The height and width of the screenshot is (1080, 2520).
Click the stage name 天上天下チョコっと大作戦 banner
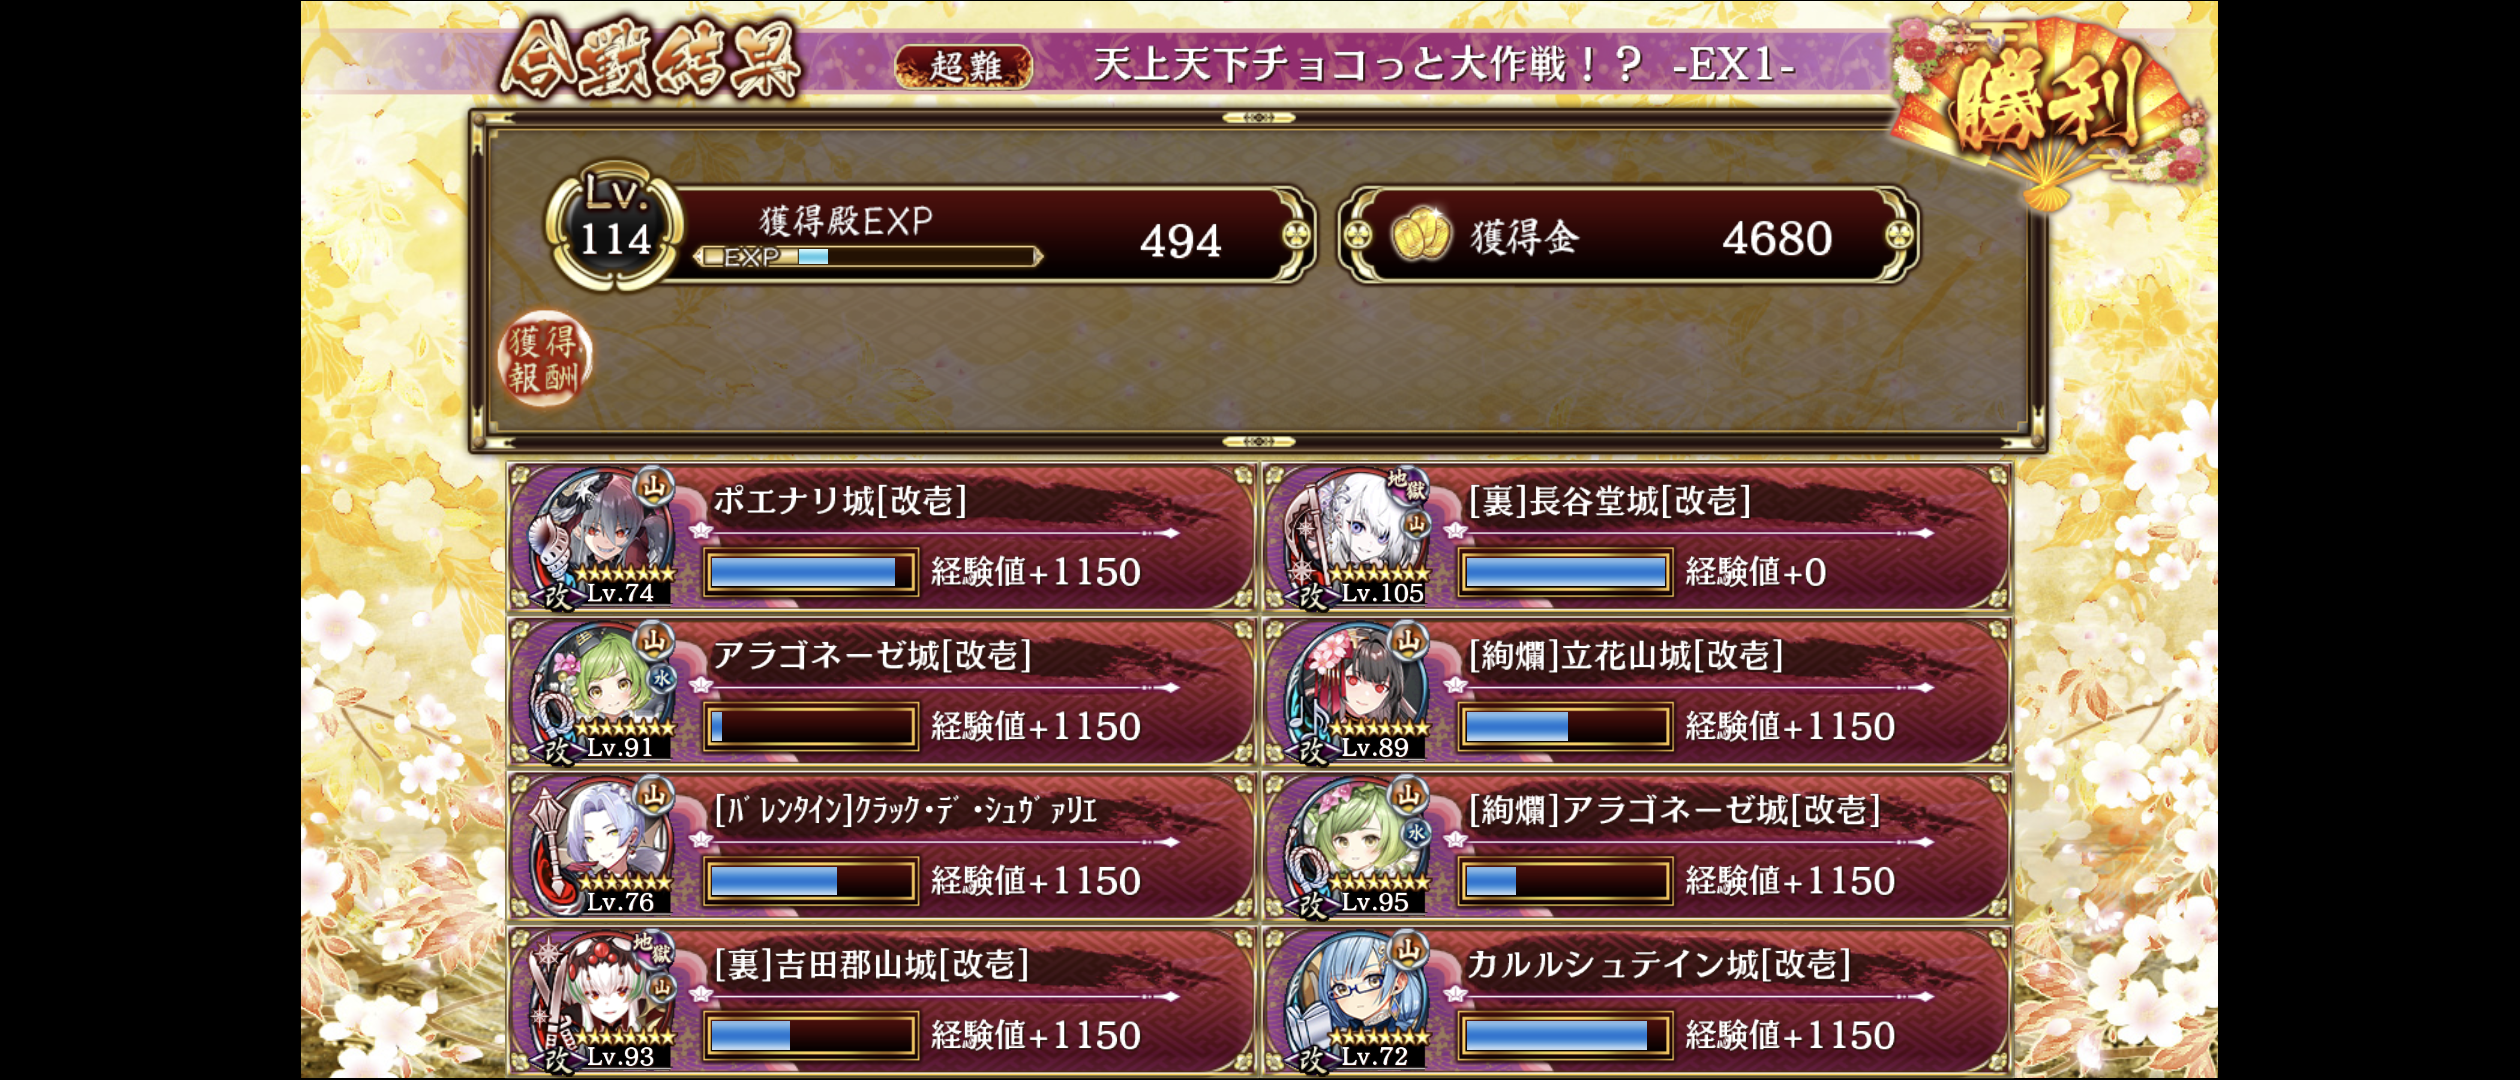click(1443, 66)
